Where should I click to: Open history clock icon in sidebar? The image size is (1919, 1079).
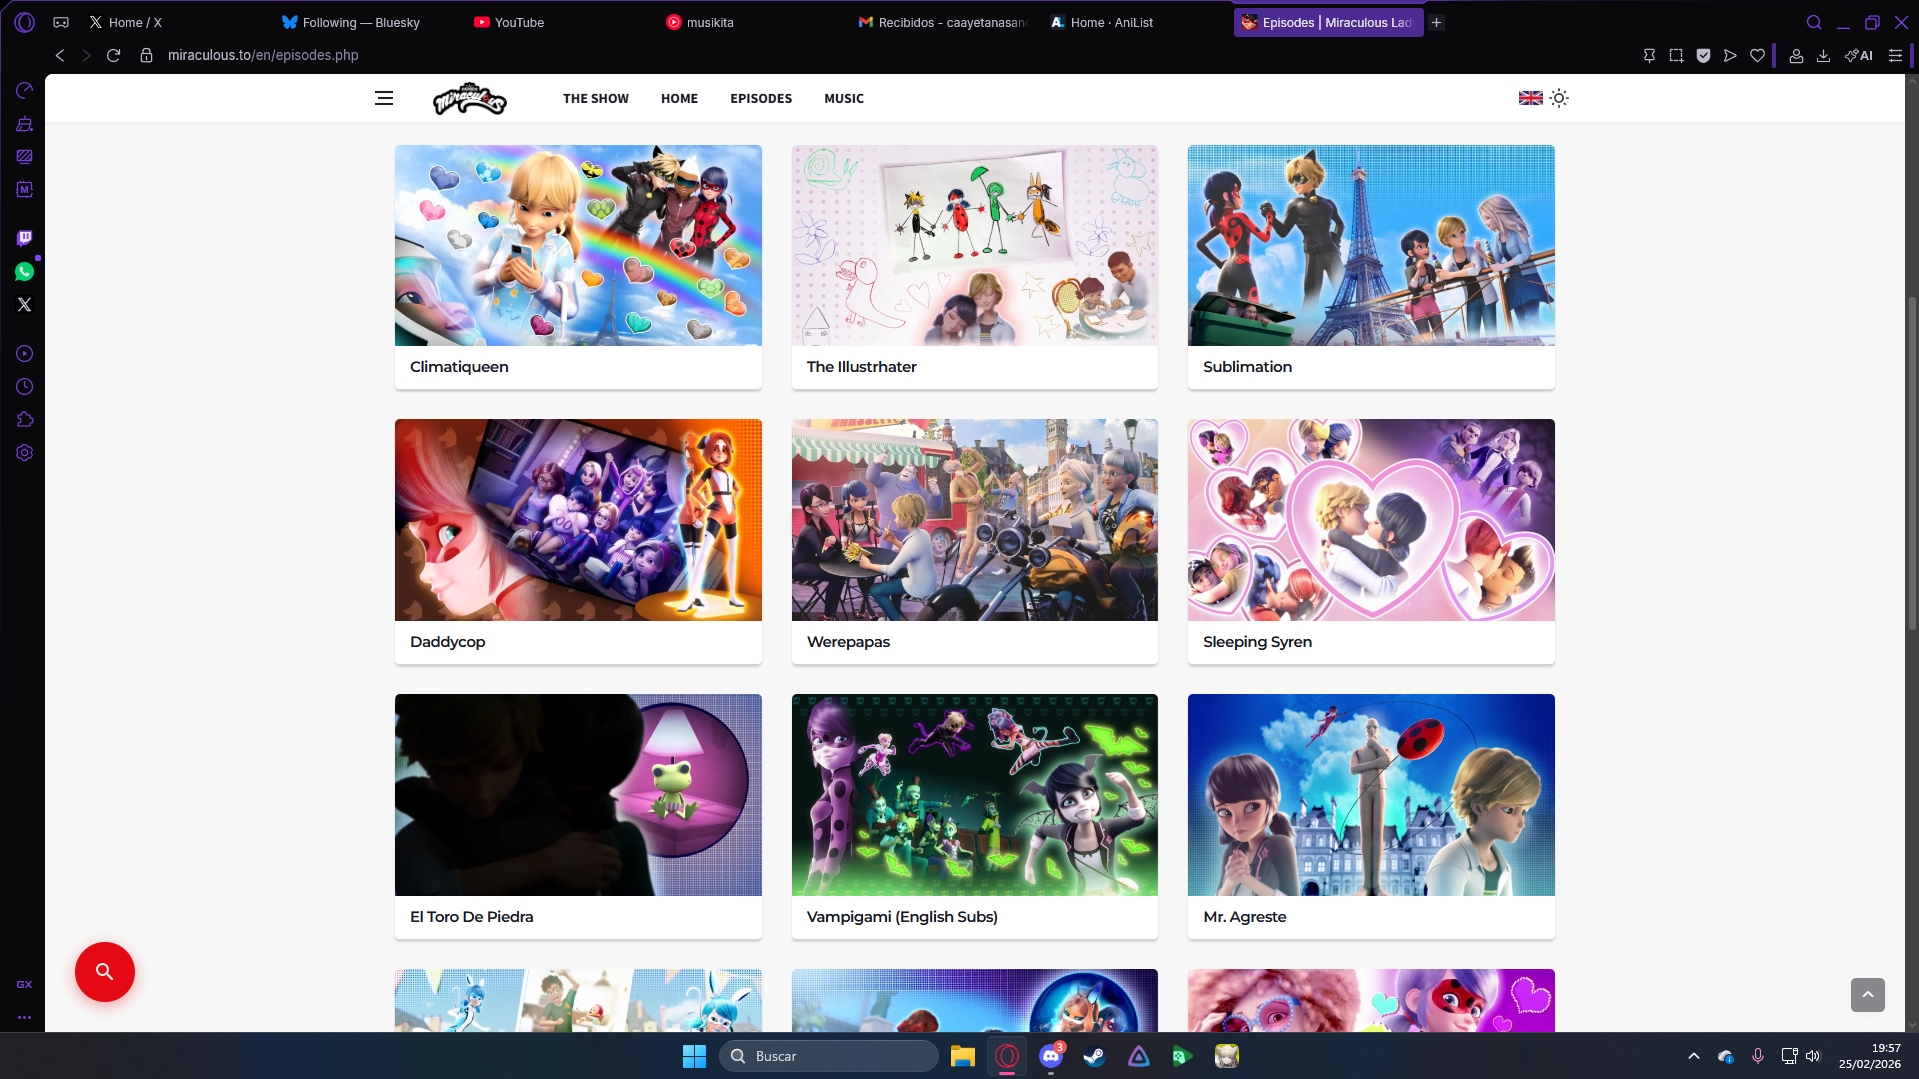pyautogui.click(x=25, y=387)
